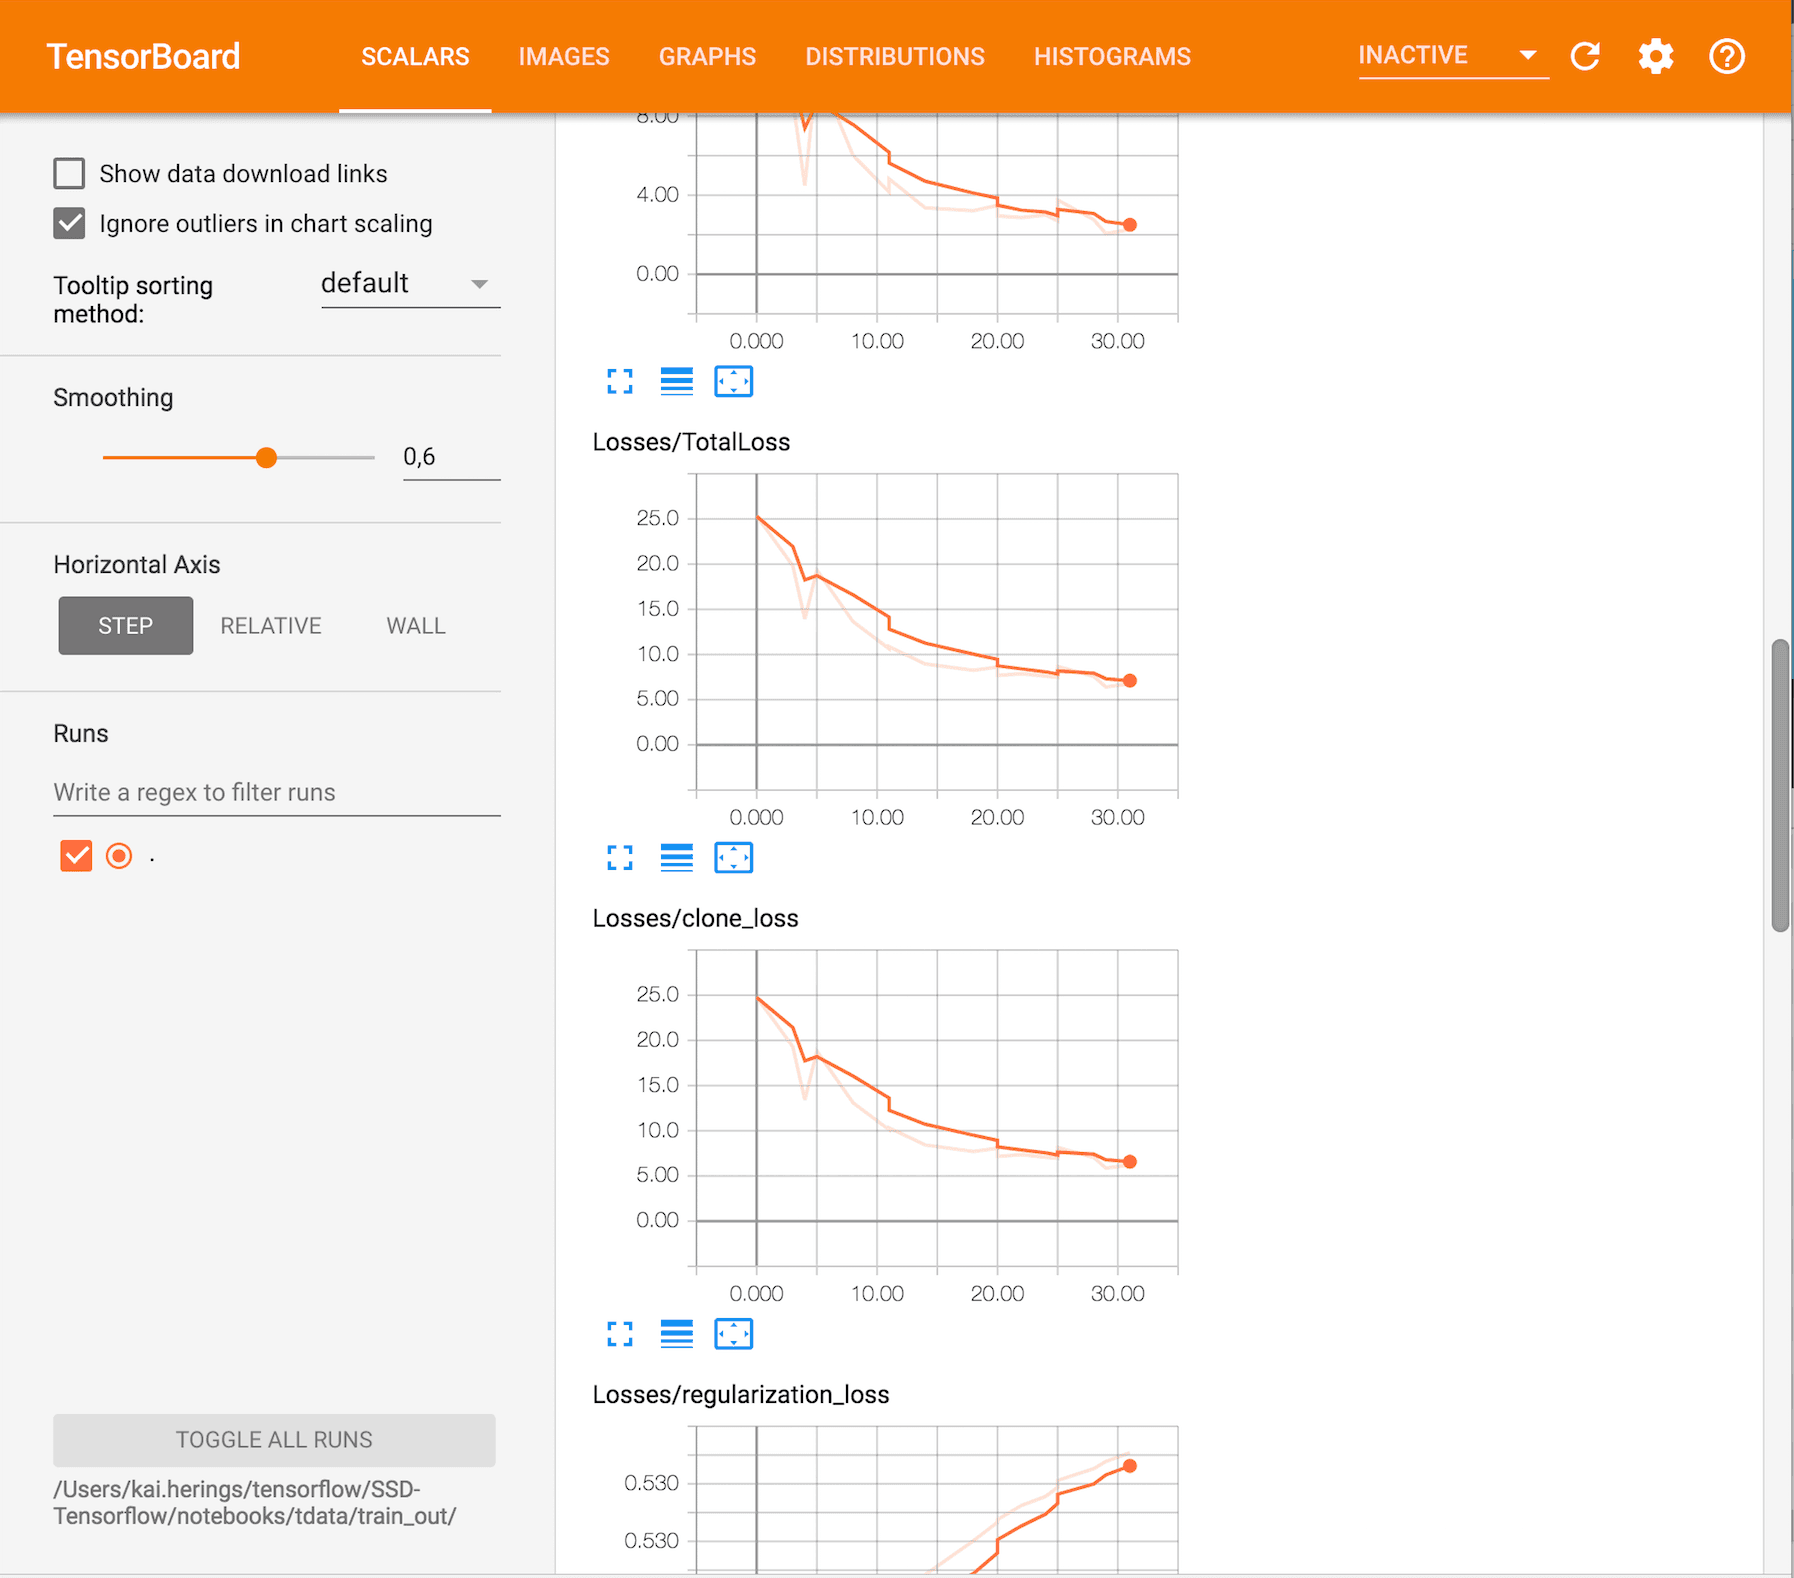Image resolution: width=1794 pixels, height=1578 pixels.
Task: Switch to the HISTOGRAMS tab
Action: click(1112, 57)
